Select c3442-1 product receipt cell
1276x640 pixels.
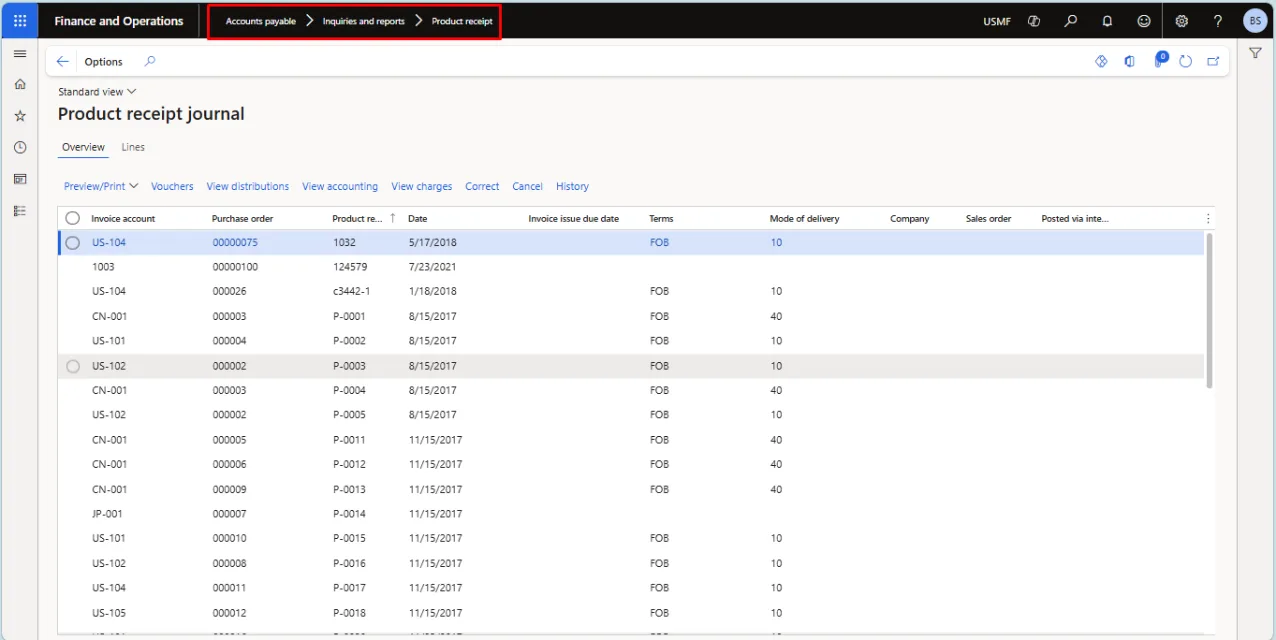pyautogui.click(x=352, y=291)
